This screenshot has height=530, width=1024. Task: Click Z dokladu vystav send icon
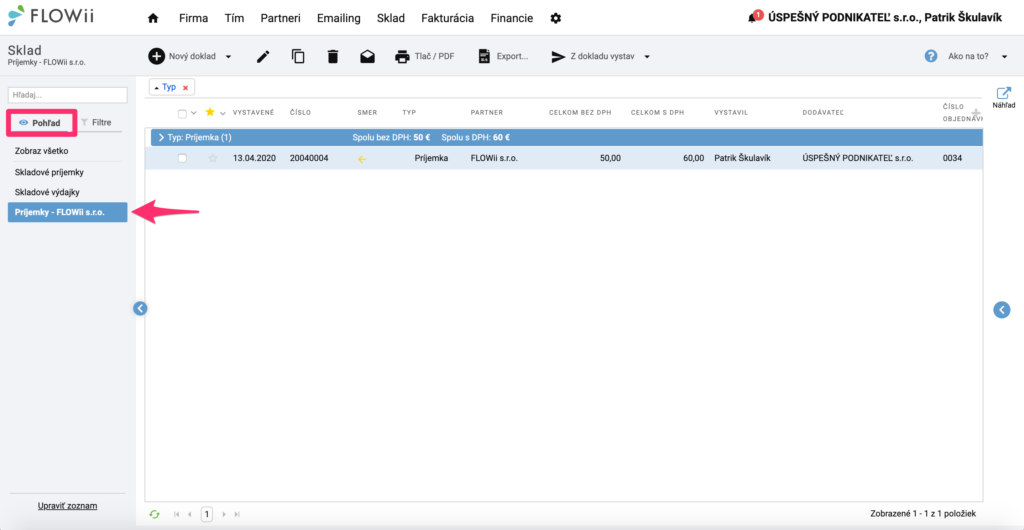pyautogui.click(x=558, y=57)
